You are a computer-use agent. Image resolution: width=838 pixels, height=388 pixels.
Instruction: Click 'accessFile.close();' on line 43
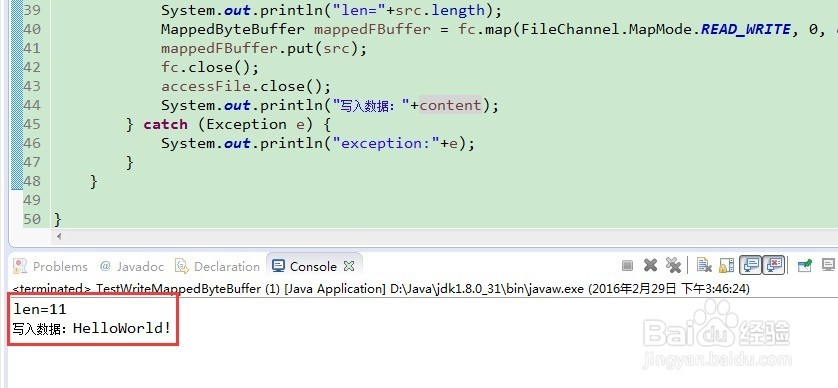click(246, 87)
